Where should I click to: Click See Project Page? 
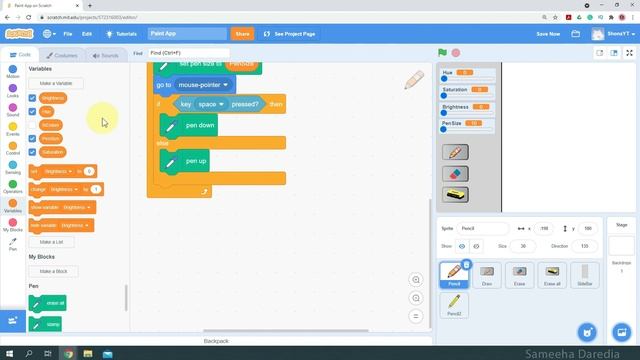[x=289, y=34]
